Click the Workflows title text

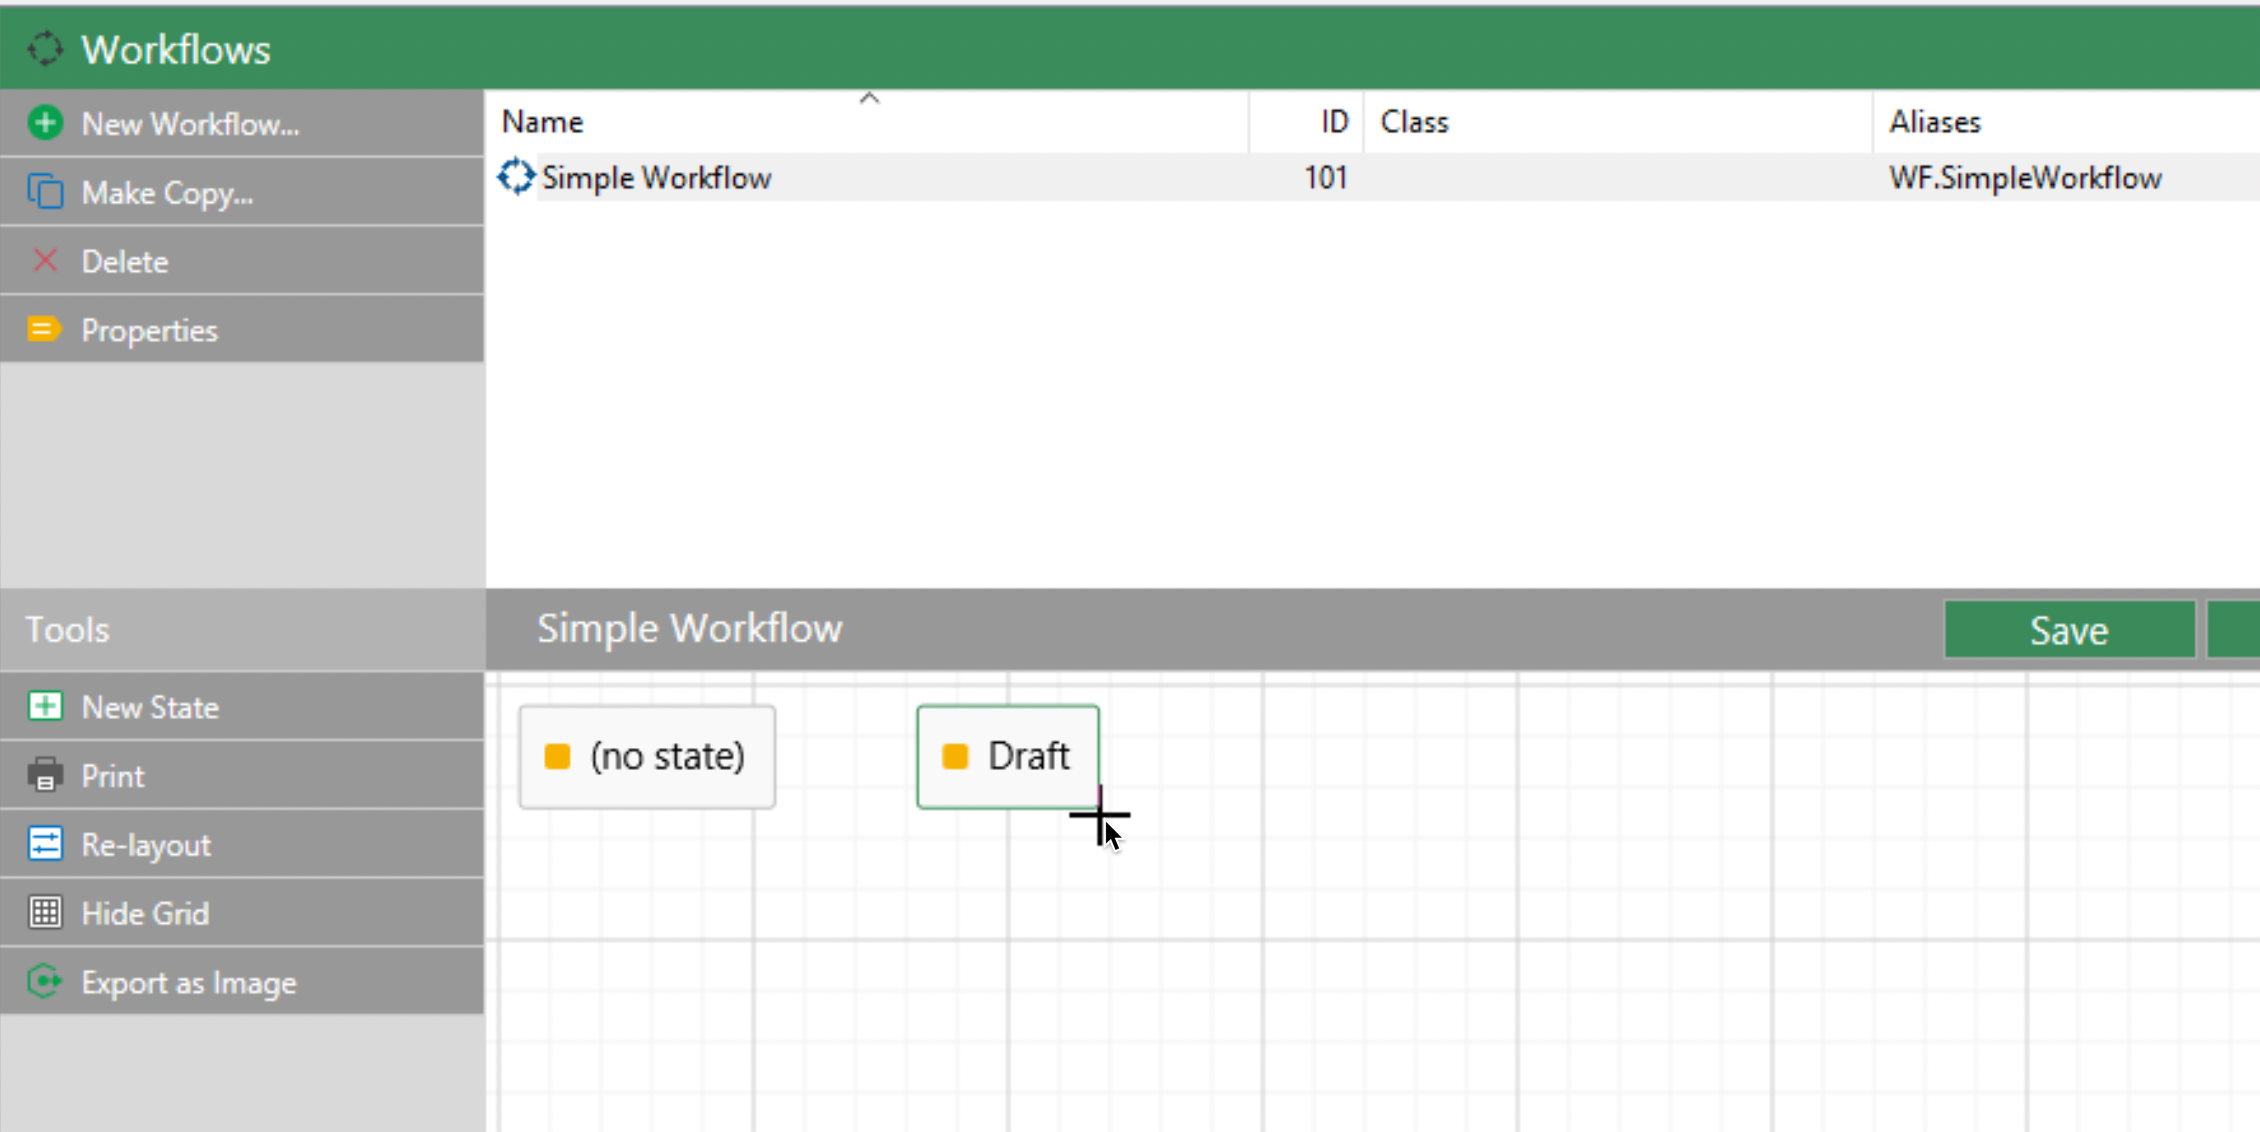(x=176, y=49)
